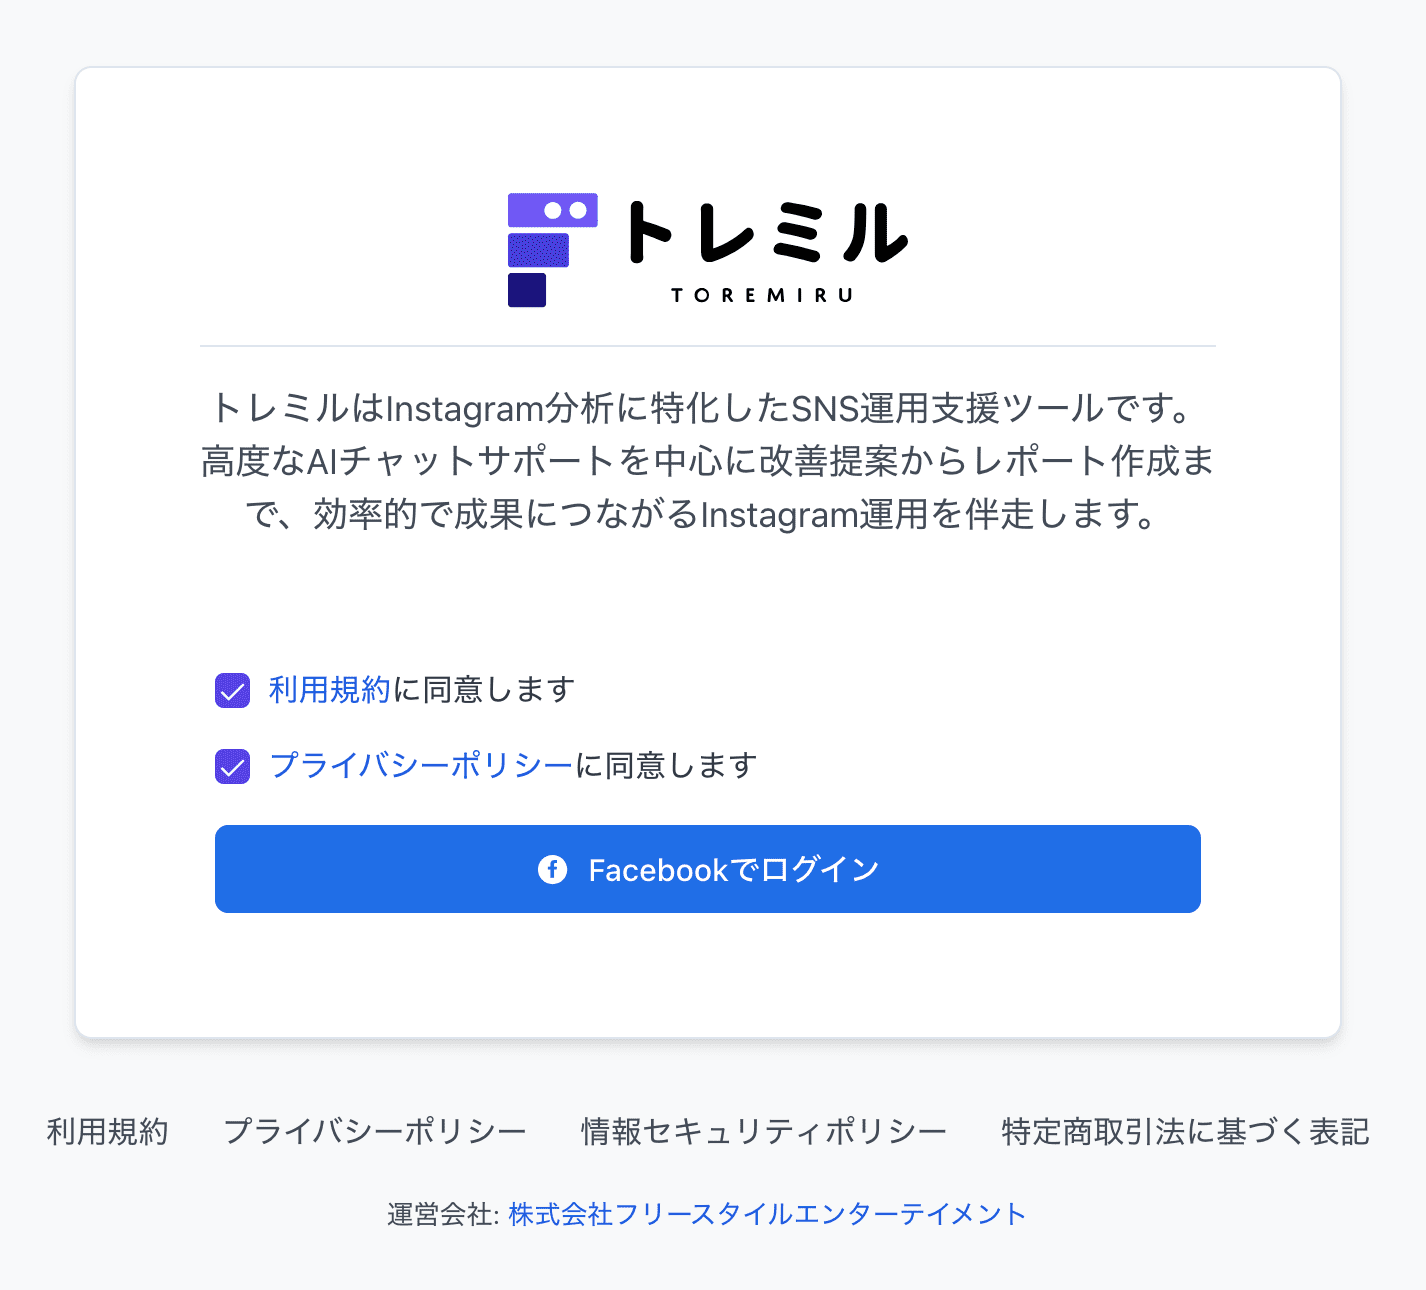This screenshot has width=1426, height=1290.
Task: Click the 'に同意します' label beside プライバシーポリシー
Action: tap(666, 766)
